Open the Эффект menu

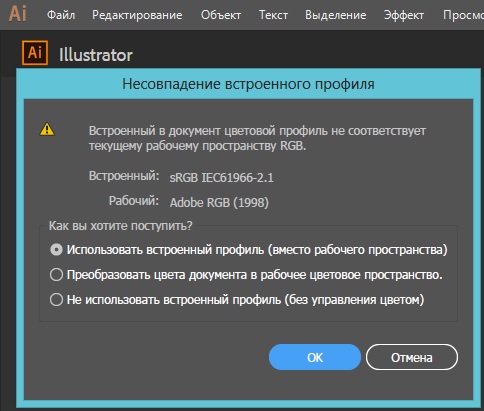[x=404, y=15]
